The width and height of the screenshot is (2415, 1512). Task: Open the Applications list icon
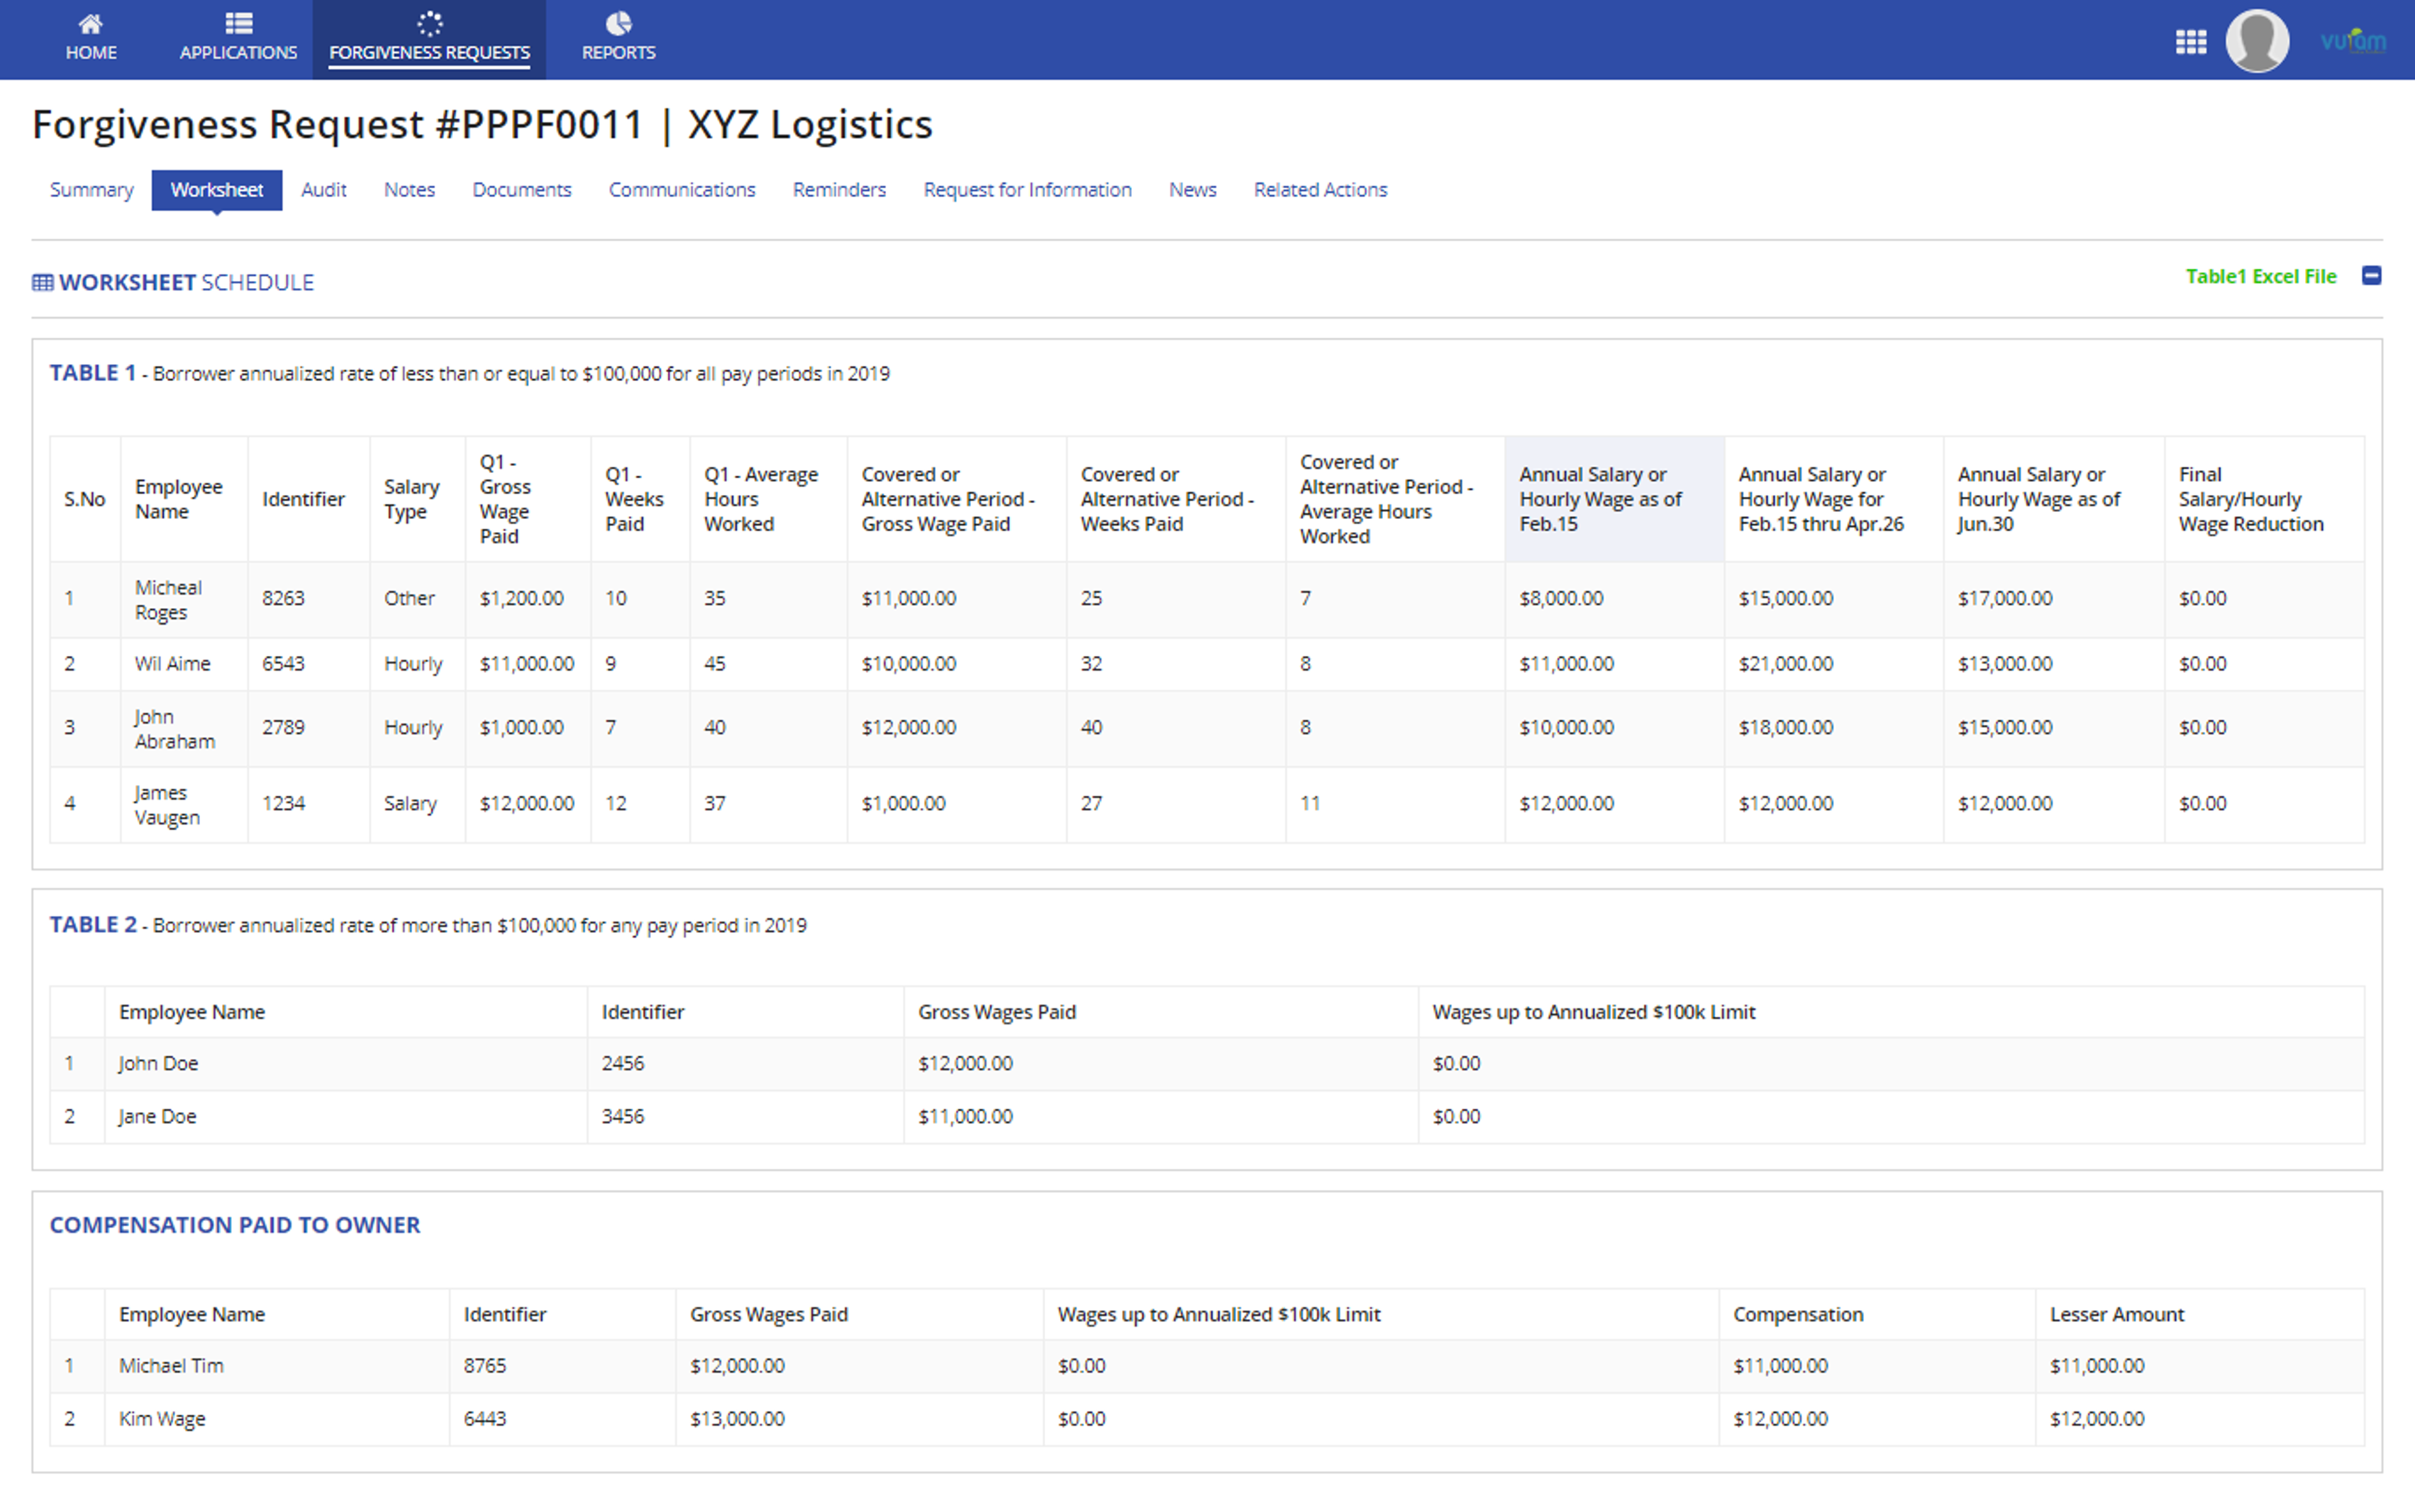coord(238,23)
